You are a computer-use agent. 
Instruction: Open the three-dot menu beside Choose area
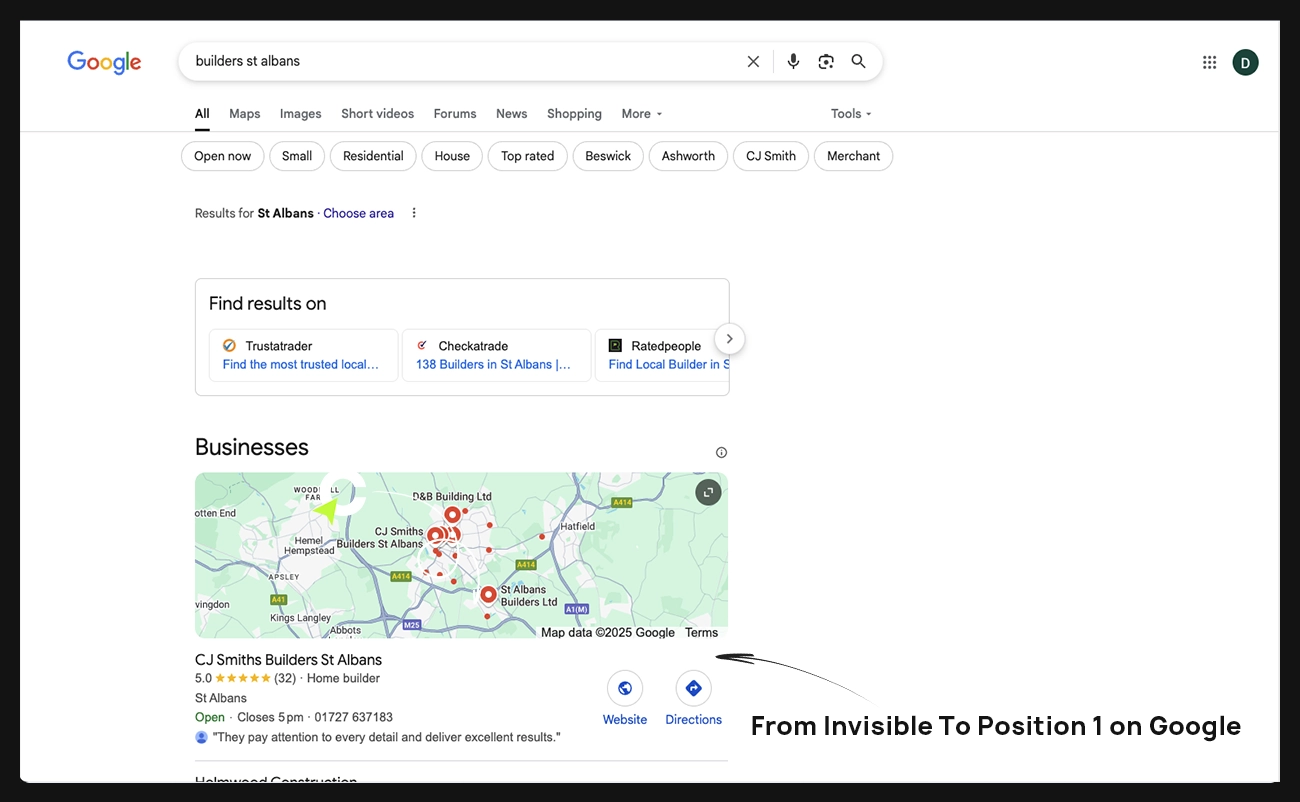click(x=414, y=213)
